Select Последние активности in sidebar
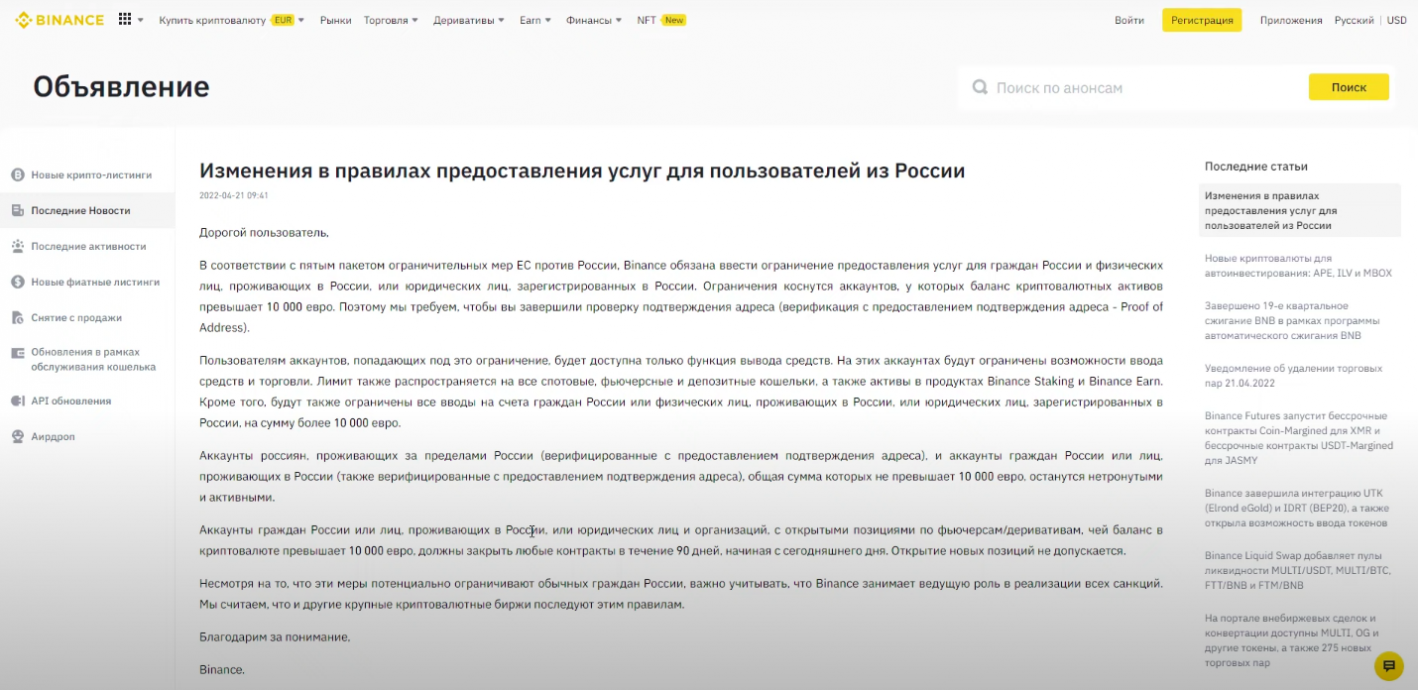Screen dimensions: 1418x690 tap(87, 246)
